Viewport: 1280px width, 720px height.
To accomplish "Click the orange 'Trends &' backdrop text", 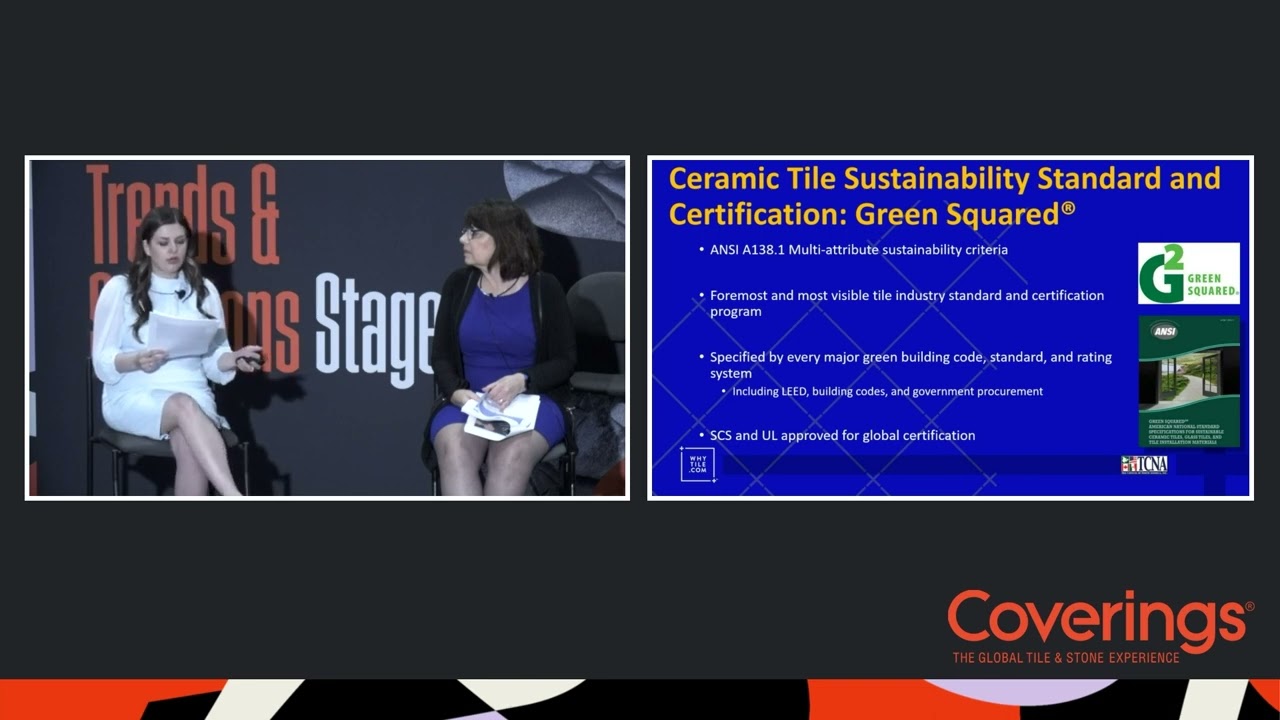I will click(x=182, y=214).
